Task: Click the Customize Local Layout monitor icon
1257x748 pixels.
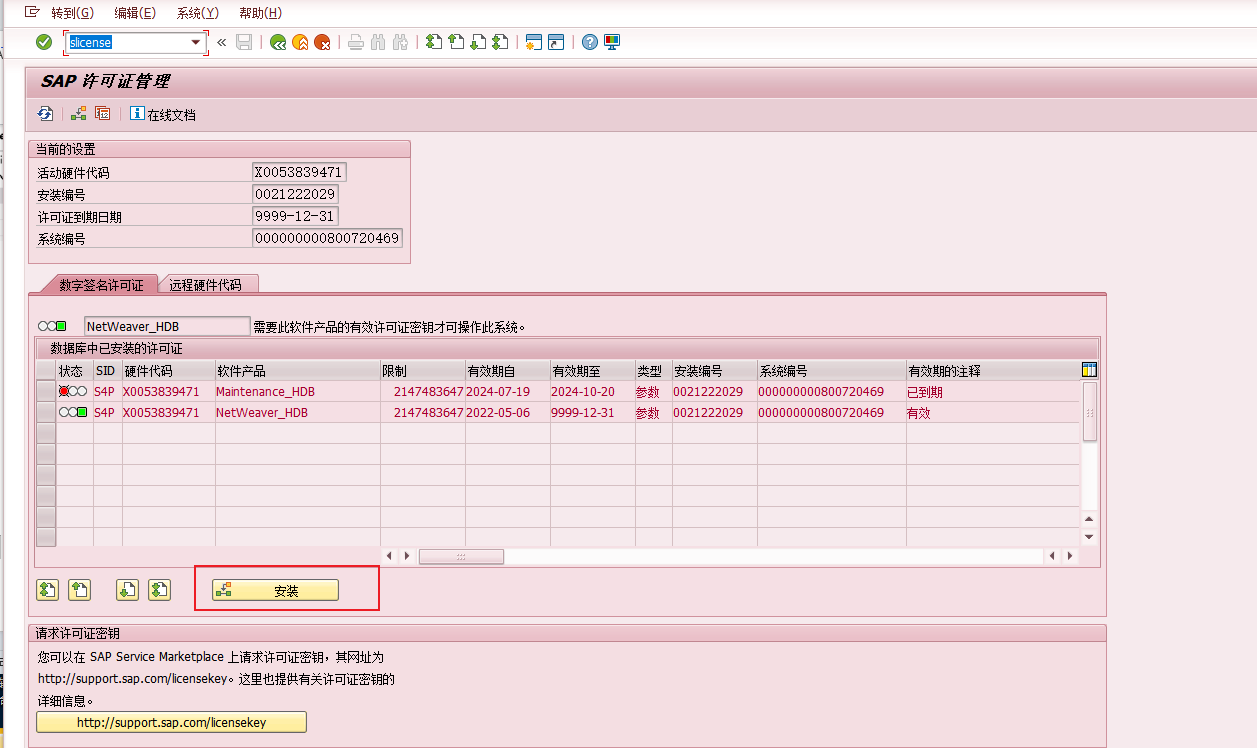Action: tap(612, 42)
